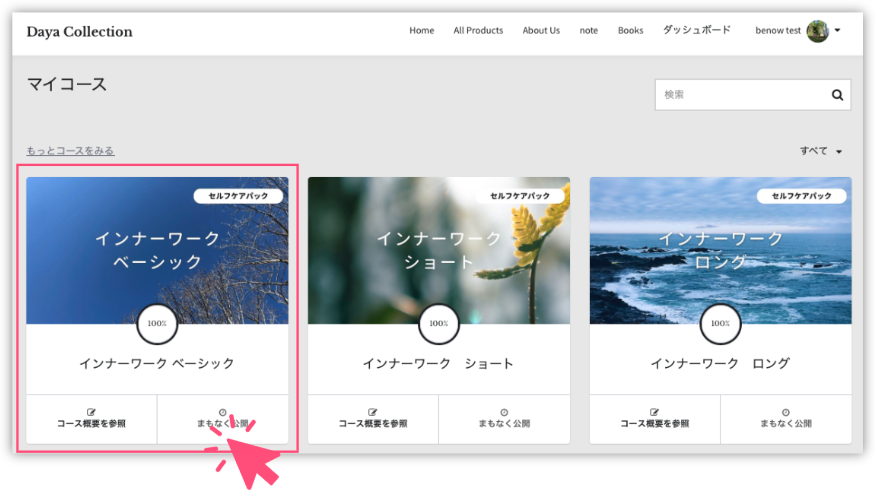Open the すべて filter dropdown
This screenshot has width=875, height=501.
coord(820,151)
